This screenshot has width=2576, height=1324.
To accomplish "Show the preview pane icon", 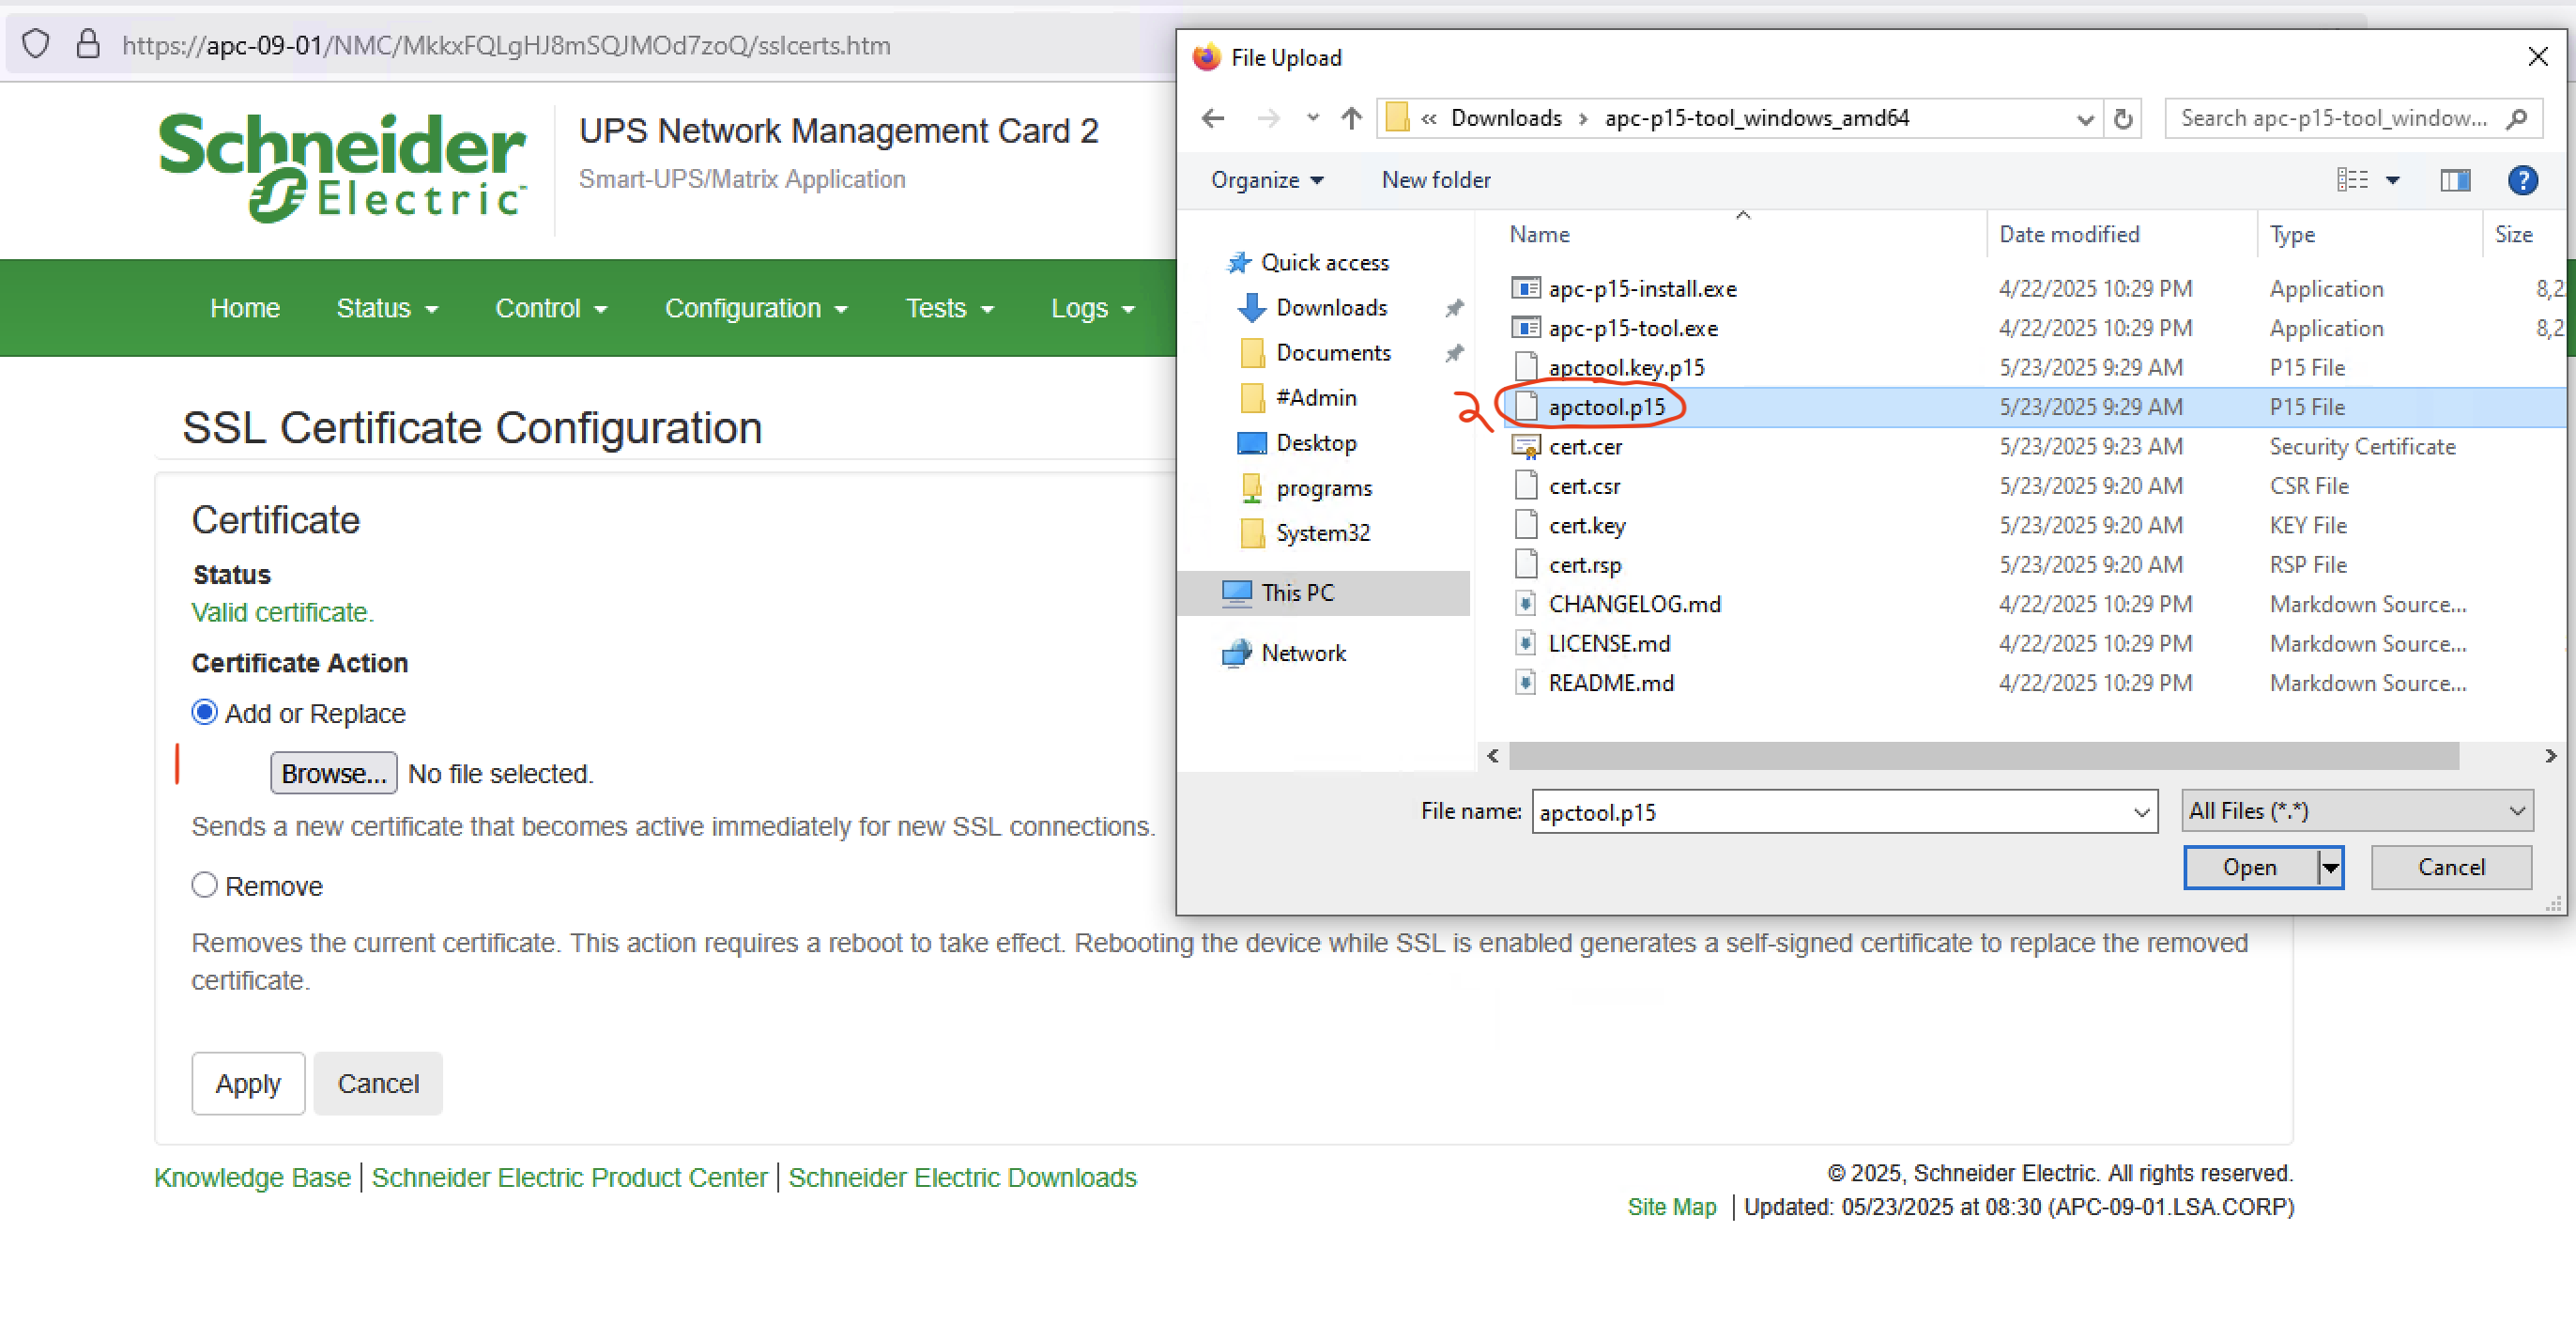I will (2454, 180).
